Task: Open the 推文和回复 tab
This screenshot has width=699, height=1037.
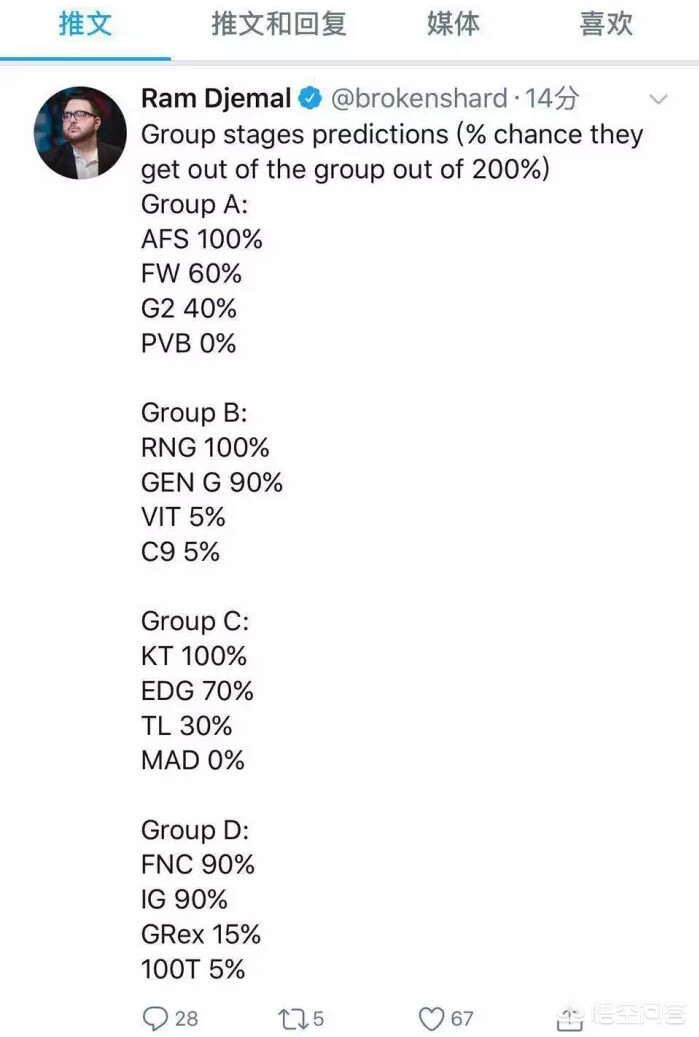Action: coord(279,24)
